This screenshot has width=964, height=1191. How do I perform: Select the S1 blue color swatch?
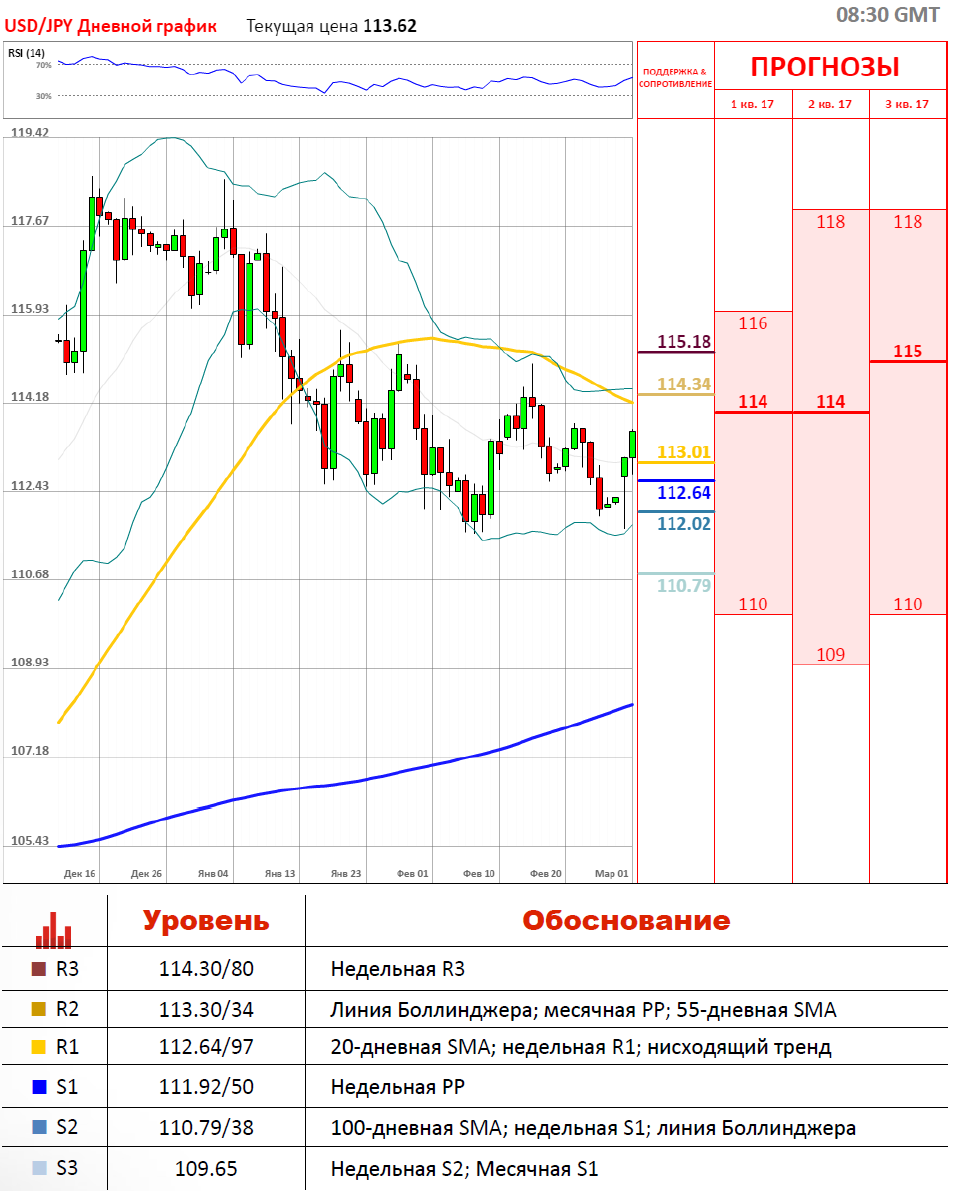coord(39,1088)
